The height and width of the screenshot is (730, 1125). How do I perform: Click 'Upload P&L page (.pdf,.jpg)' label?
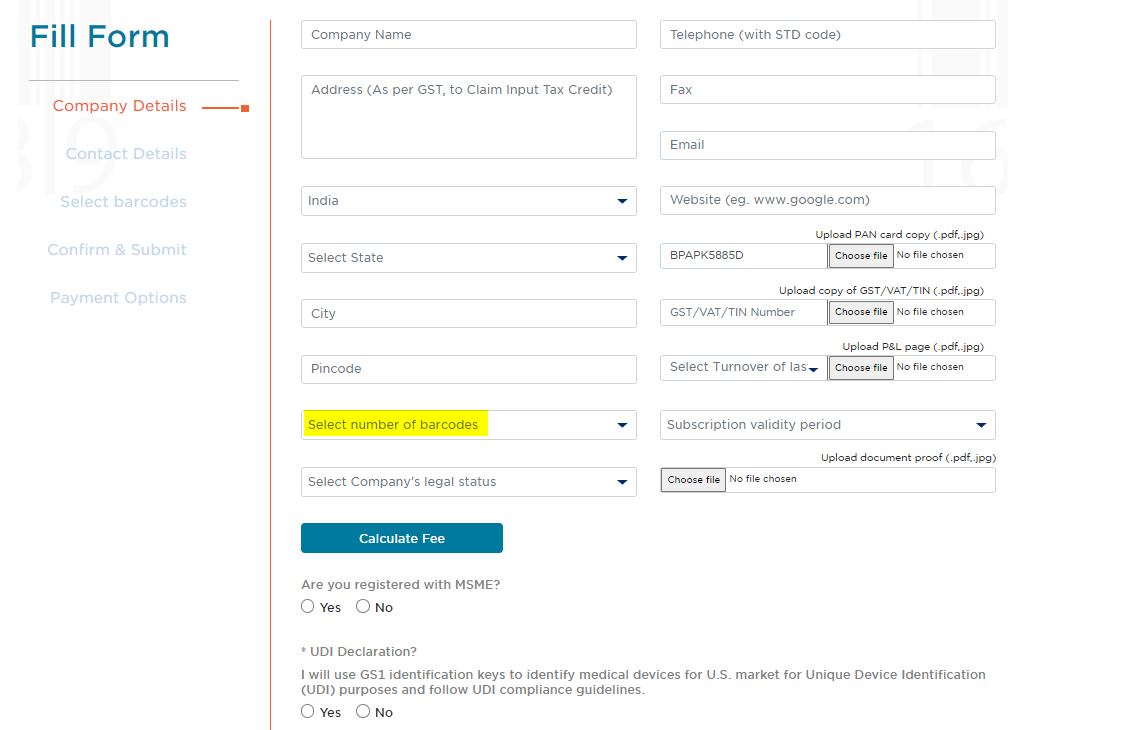pyautogui.click(x=913, y=347)
